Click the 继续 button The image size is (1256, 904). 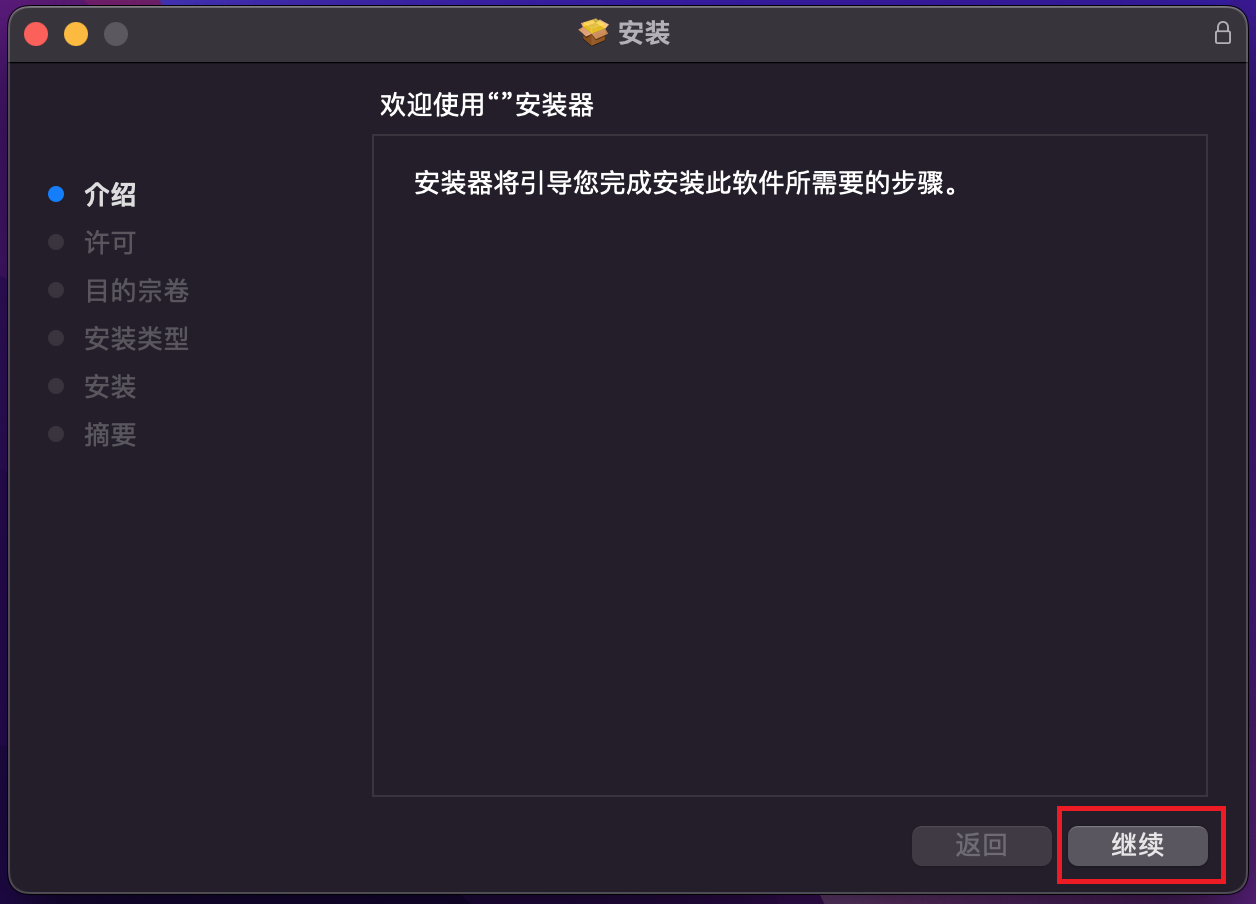tap(1138, 846)
